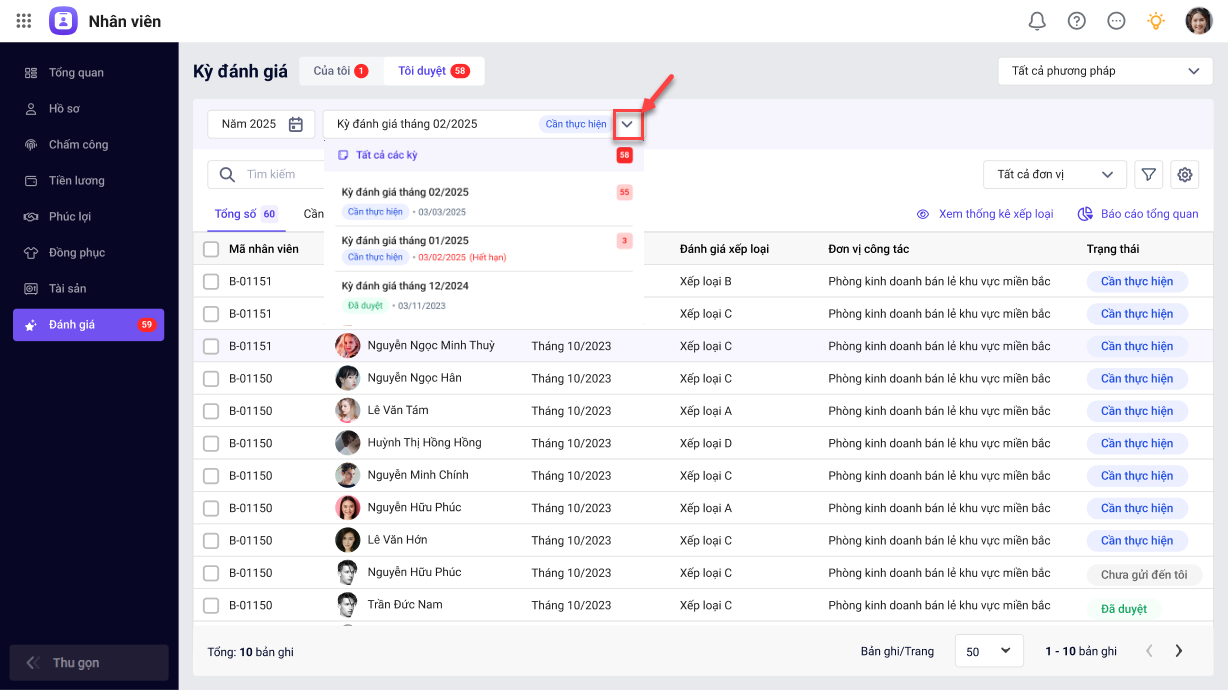This screenshot has height=690, width=1228.
Task: Tick checkbox for Huỳnh Thị Hồng Hồng row
Action: (211, 443)
